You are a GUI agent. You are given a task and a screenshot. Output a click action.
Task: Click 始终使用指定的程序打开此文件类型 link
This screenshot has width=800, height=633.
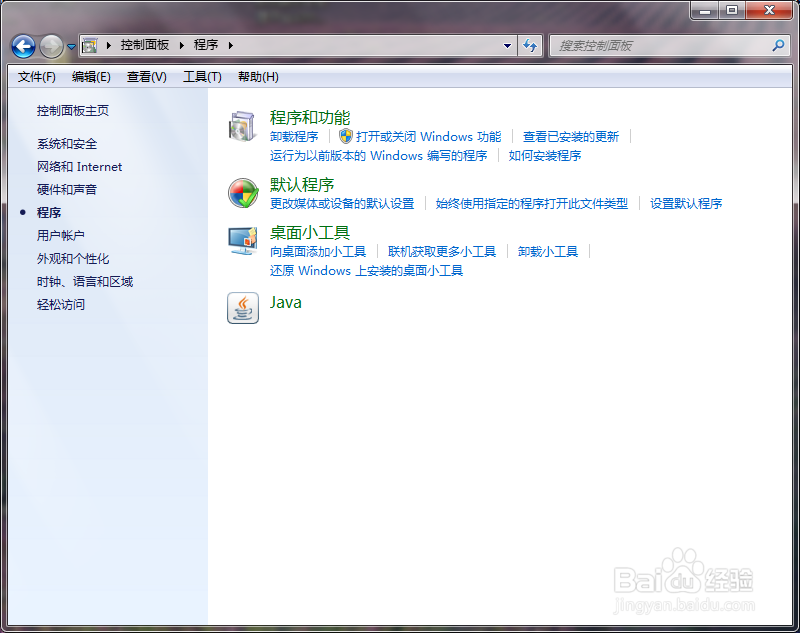tap(532, 204)
